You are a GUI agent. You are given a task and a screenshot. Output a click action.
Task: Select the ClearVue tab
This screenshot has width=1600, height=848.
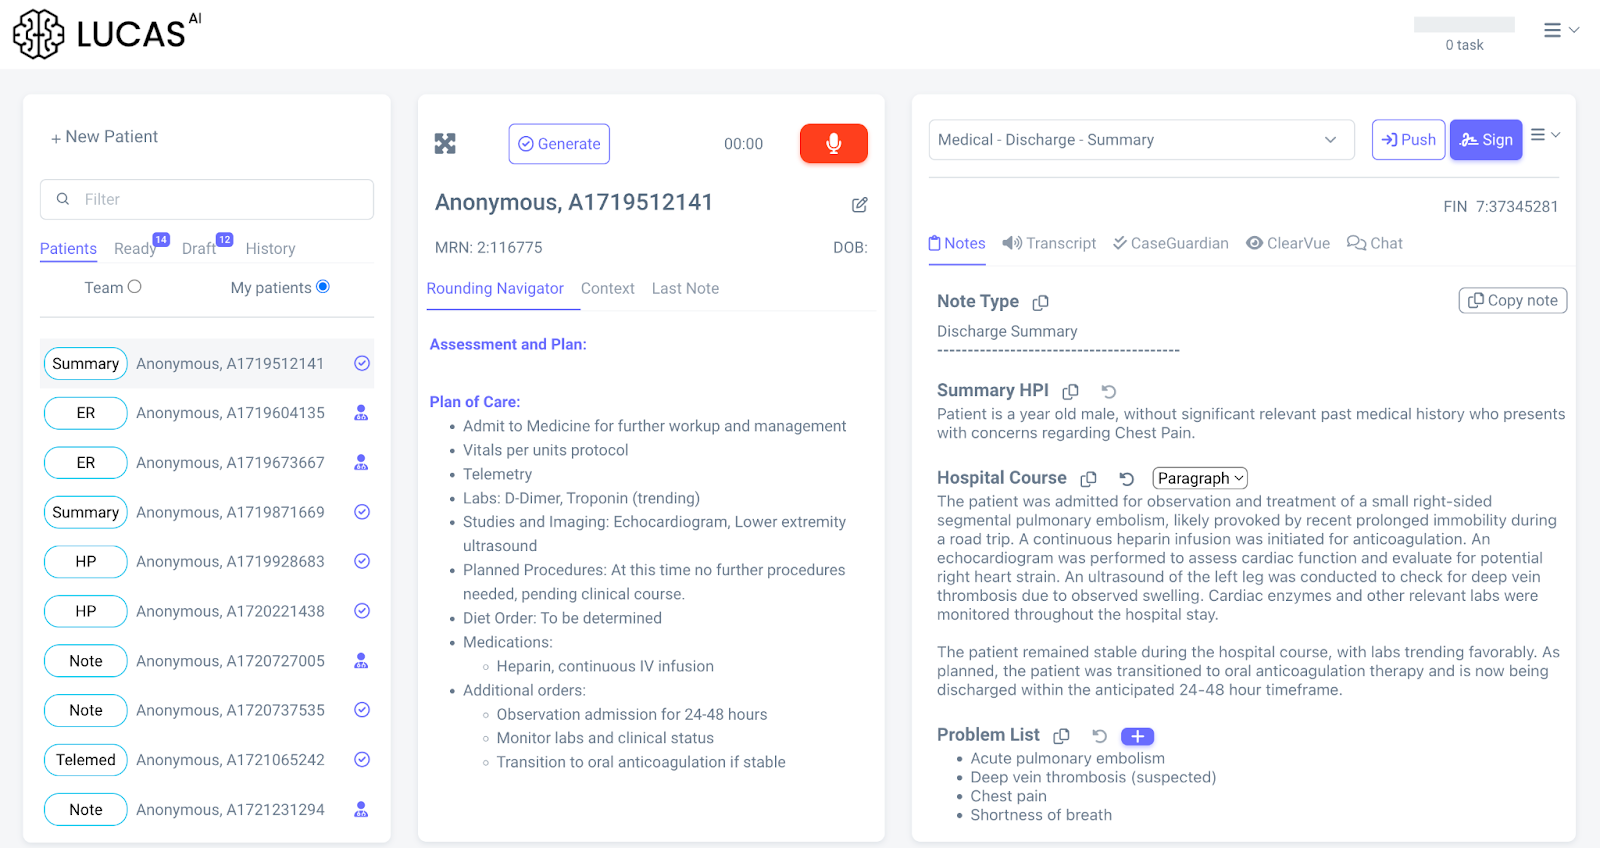pos(1288,244)
